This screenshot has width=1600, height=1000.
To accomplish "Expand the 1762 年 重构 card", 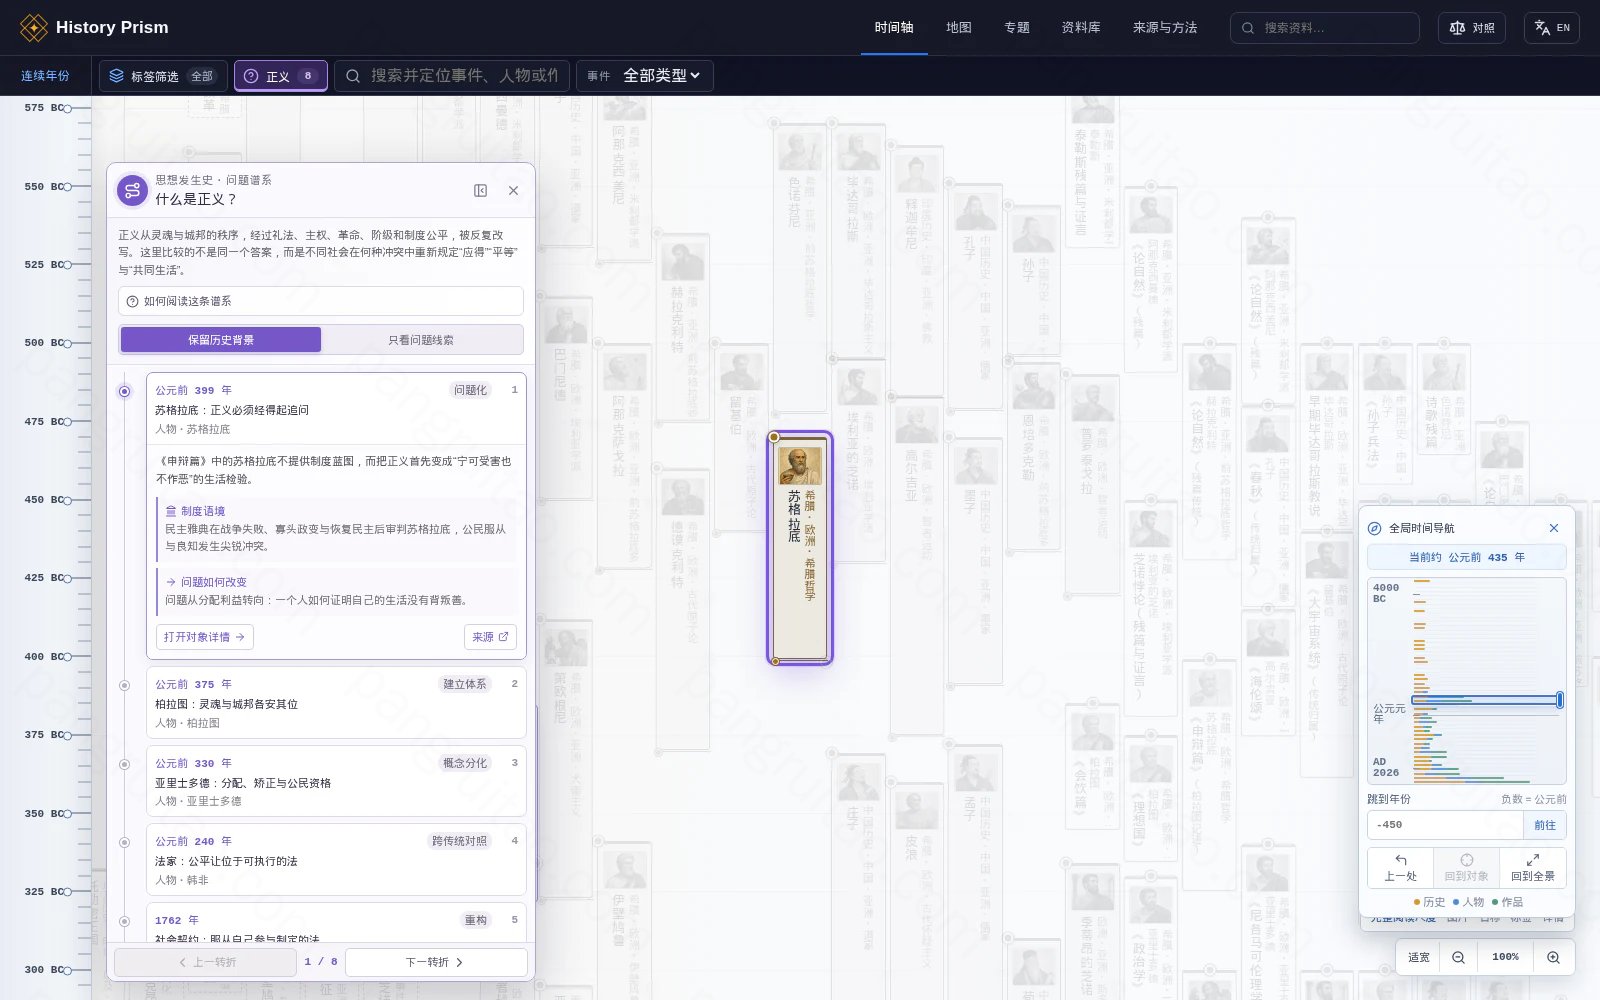I will pyautogui.click(x=336, y=923).
